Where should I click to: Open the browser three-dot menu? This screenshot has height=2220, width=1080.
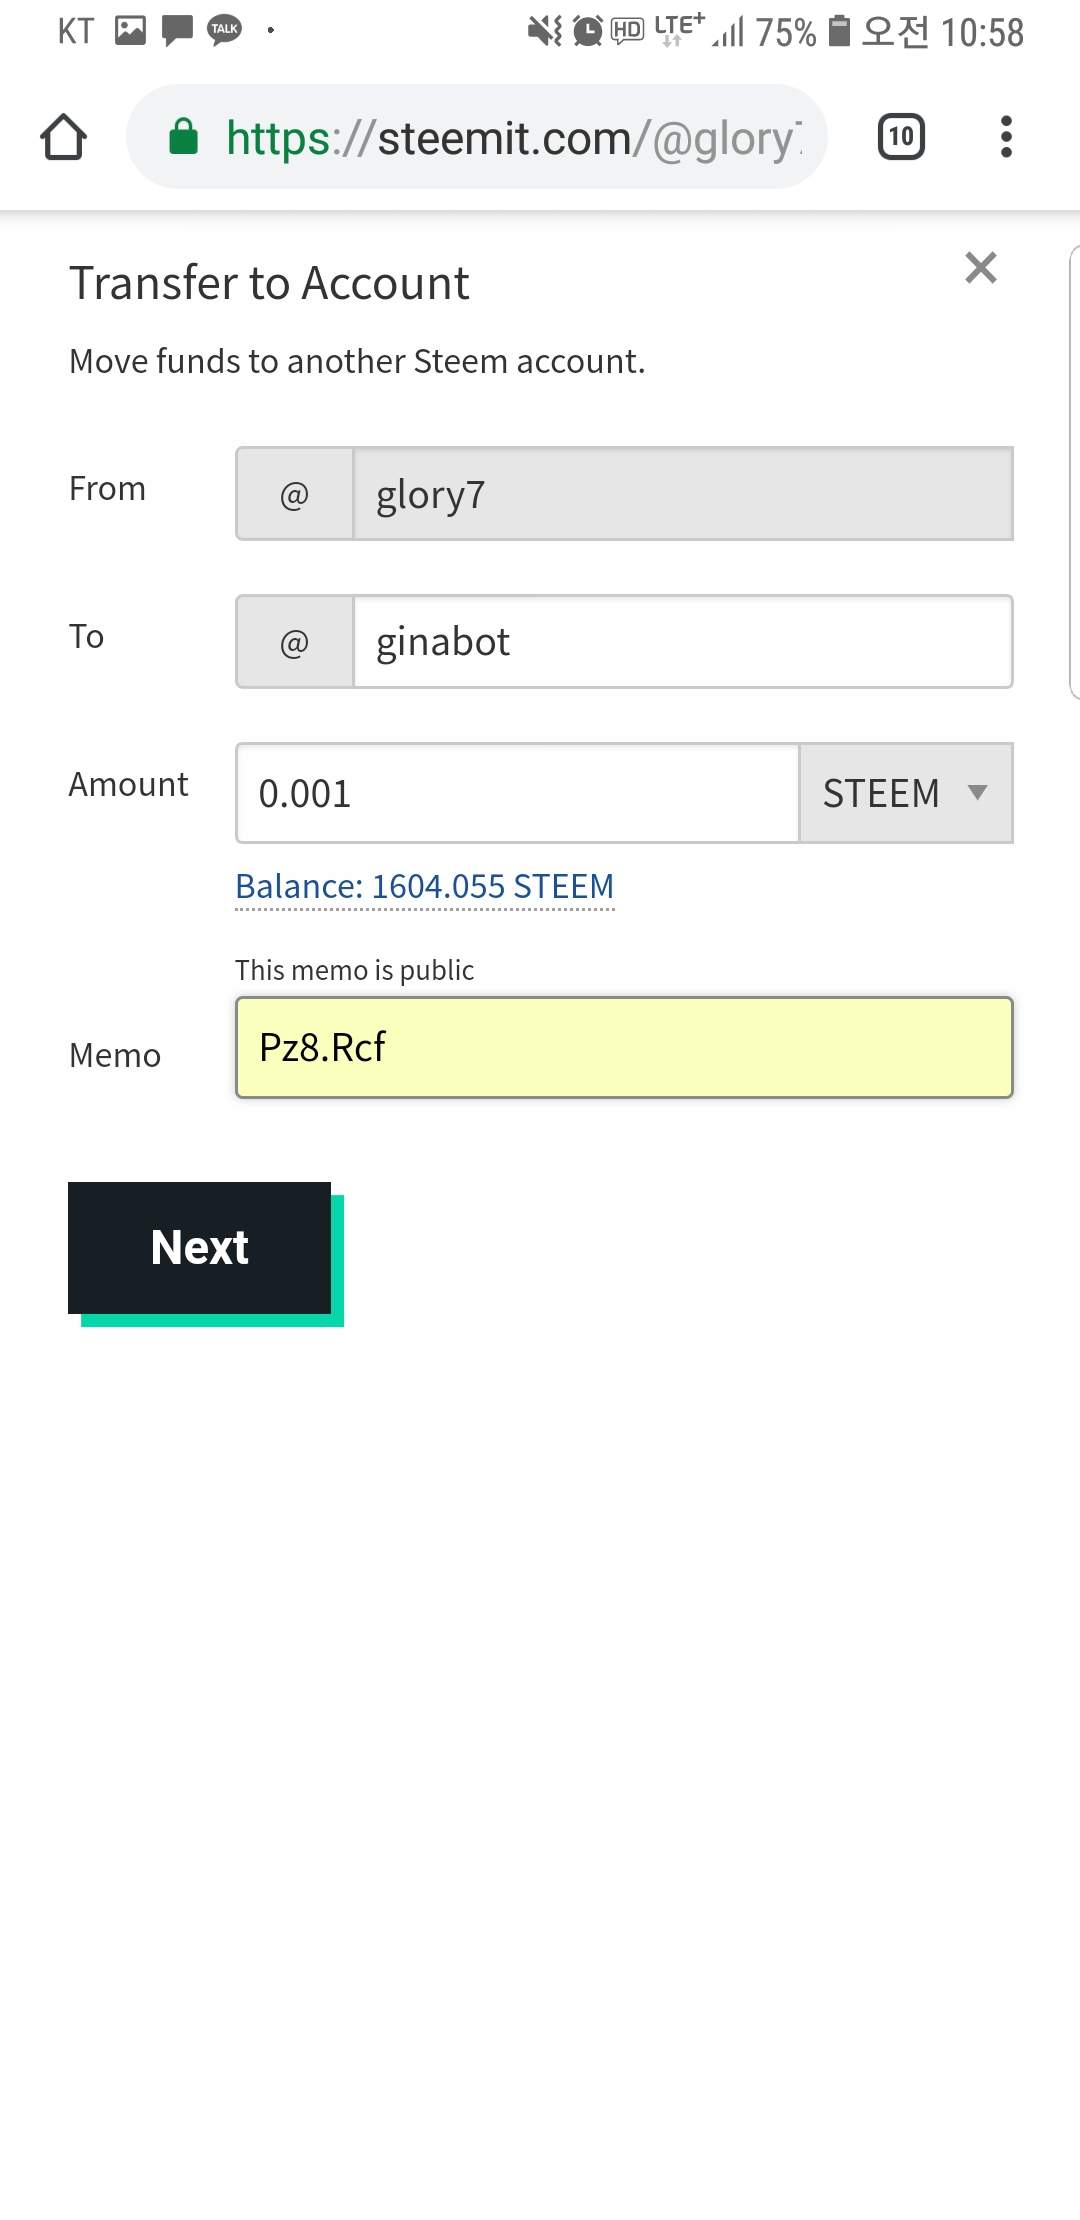tap(1006, 137)
